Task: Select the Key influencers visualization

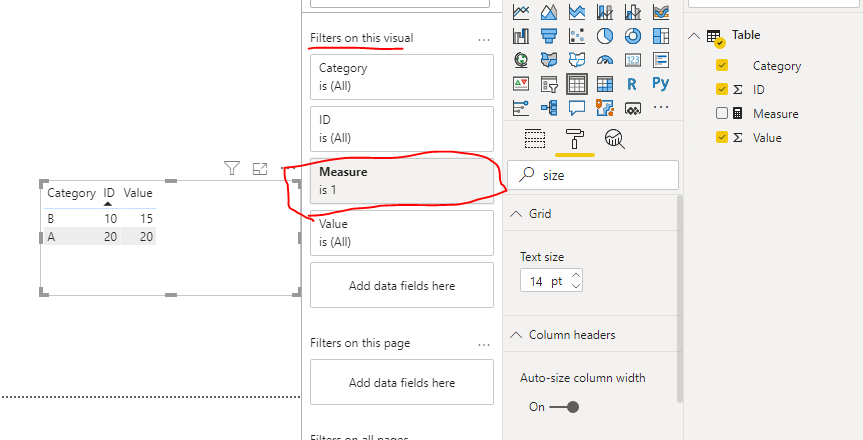Action: [x=521, y=107]
